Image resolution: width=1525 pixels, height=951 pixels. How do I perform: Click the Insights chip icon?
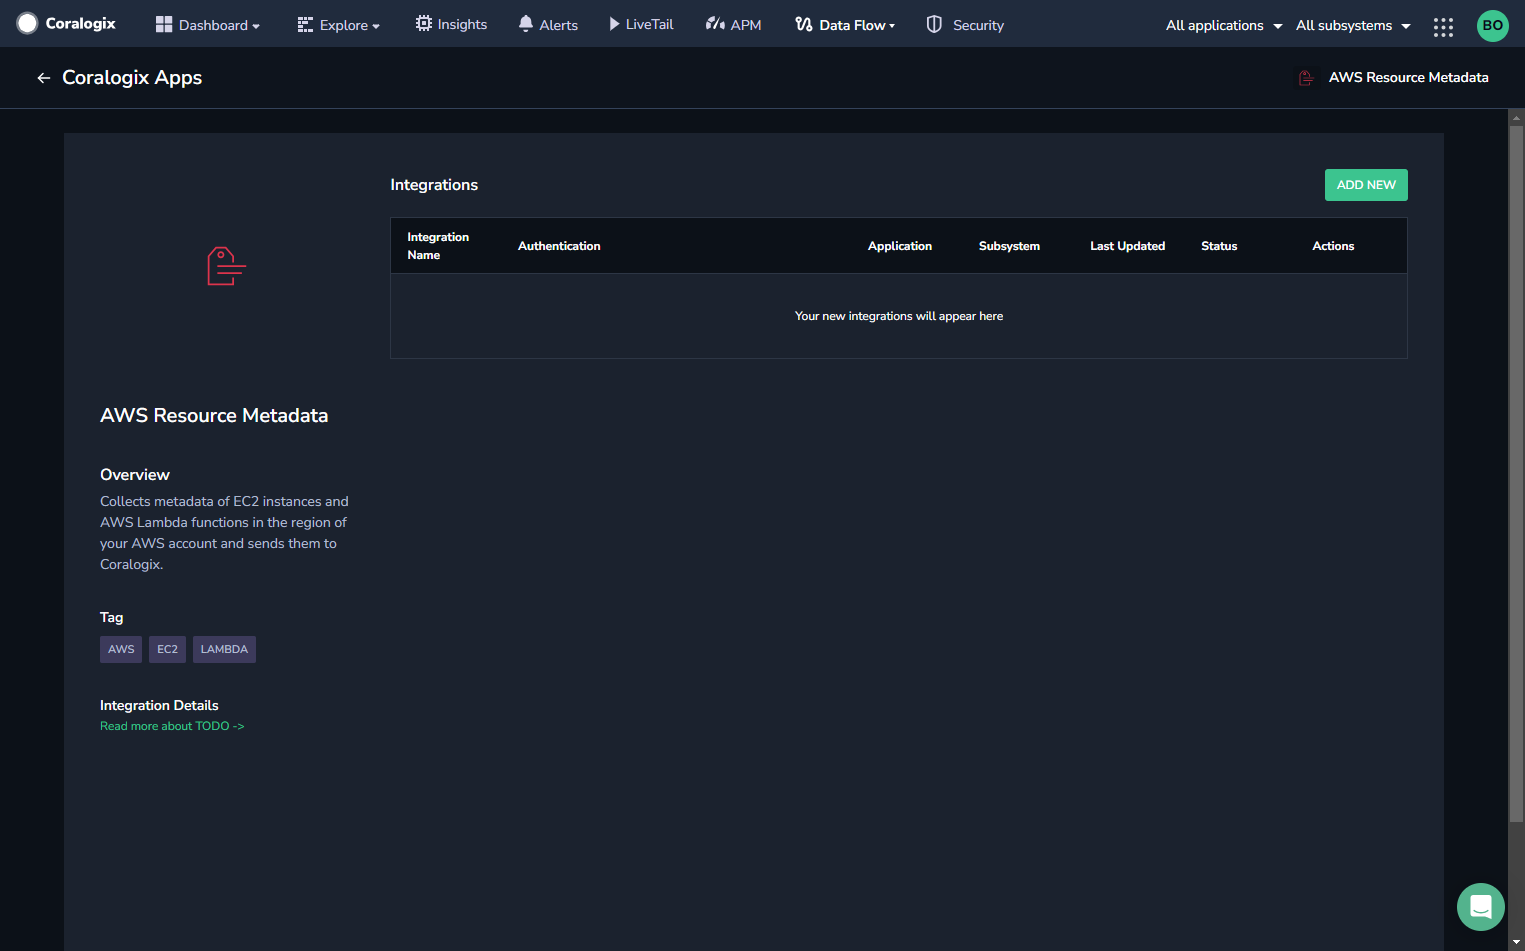[x=424, y=23]
